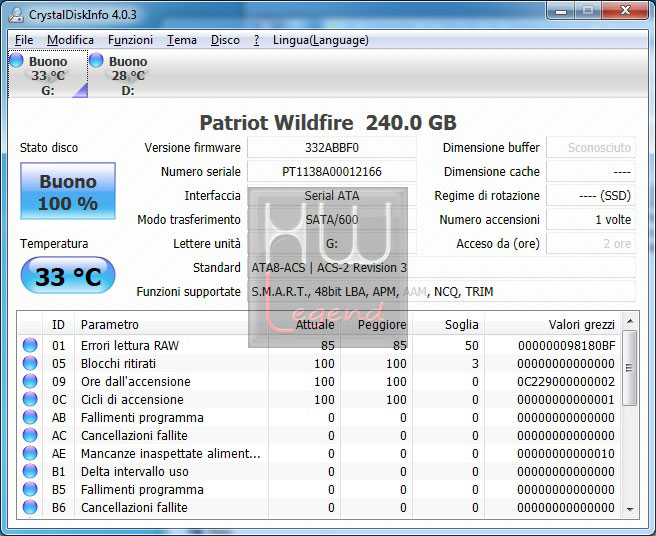Click status icon for Errori lettura RAW

(30, 345)
